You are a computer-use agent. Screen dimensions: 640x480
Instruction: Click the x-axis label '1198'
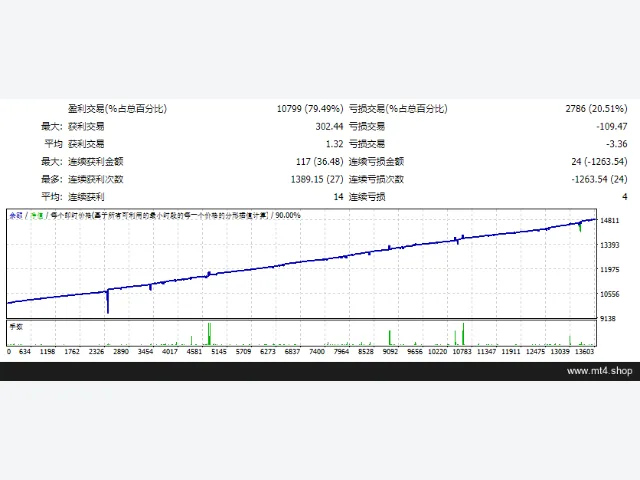pyautogui.click(x=47, y=351)
